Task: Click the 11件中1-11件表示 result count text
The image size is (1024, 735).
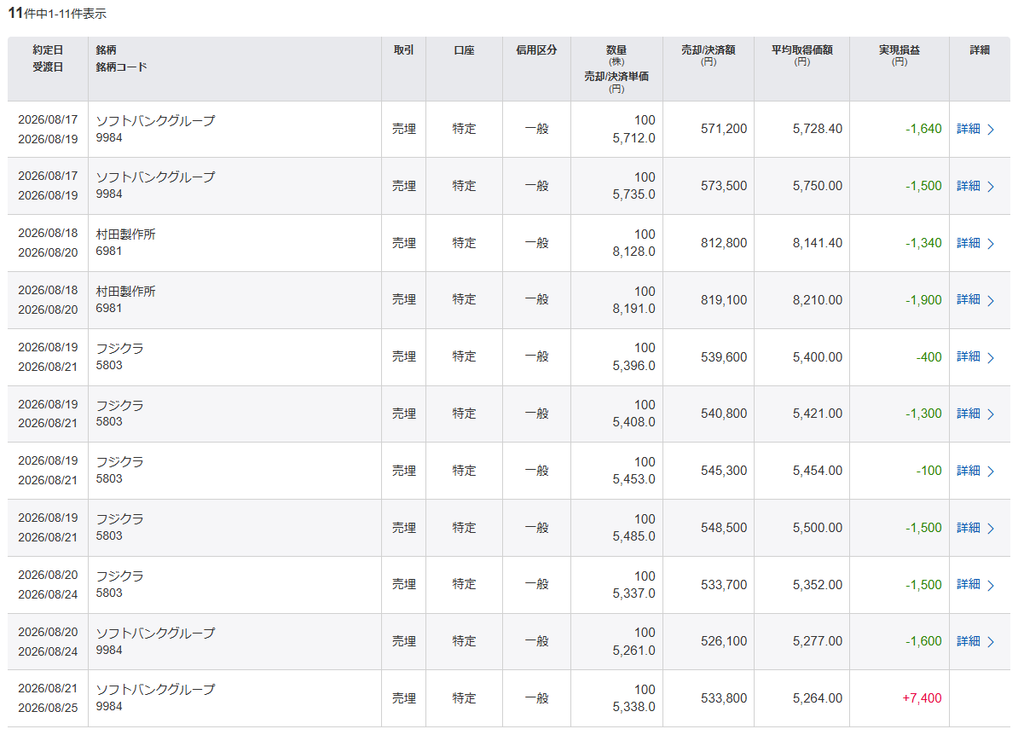Action: pyautogui.click(x=57, y=13)
